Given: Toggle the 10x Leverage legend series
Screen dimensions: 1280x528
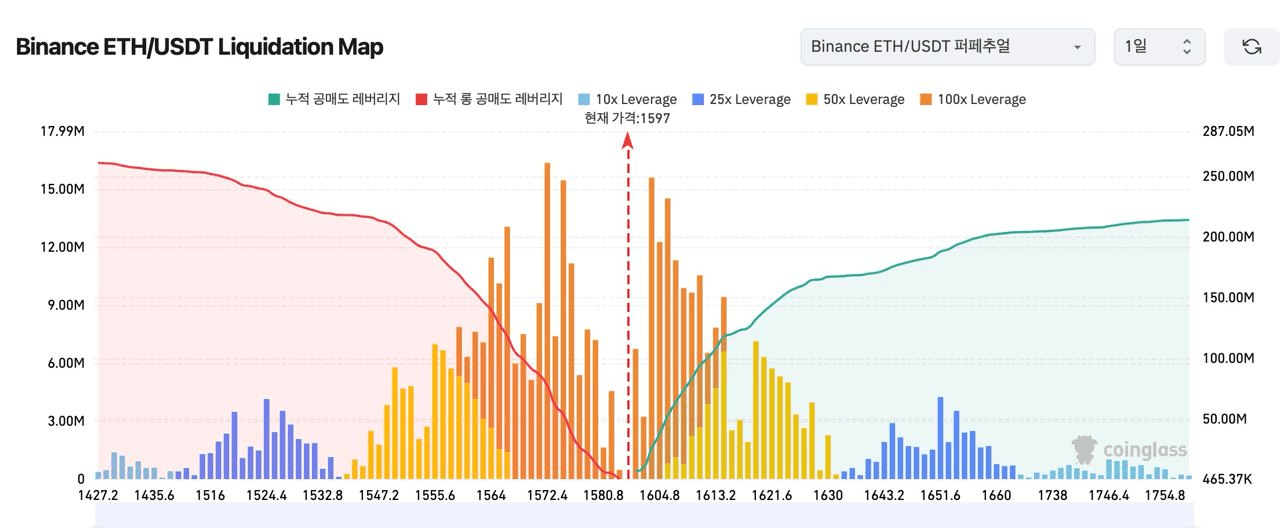Looking at the screenshot, I should click(x=628, y=99).
